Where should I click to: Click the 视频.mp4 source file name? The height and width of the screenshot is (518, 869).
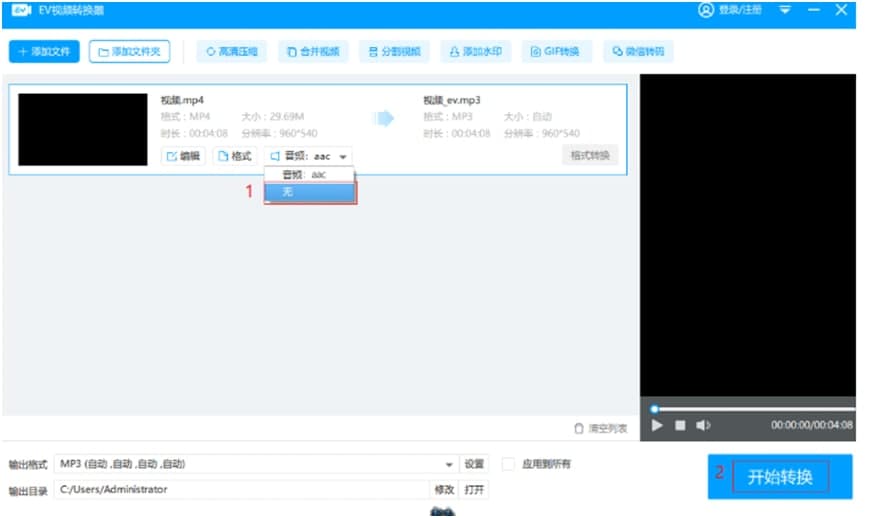pos(182,100)
